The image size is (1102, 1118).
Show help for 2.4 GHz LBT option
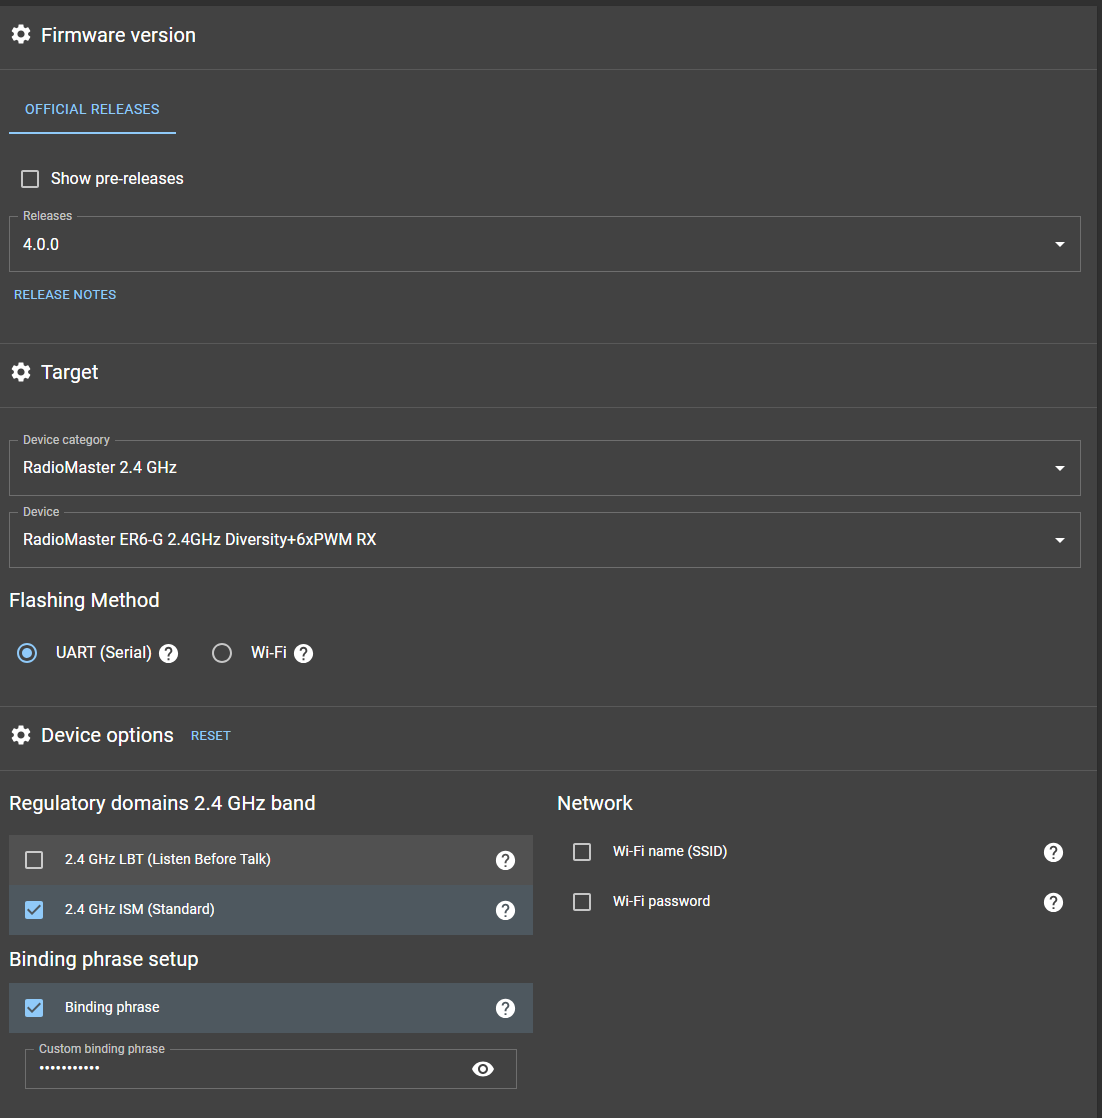click(x=505, y=861)
